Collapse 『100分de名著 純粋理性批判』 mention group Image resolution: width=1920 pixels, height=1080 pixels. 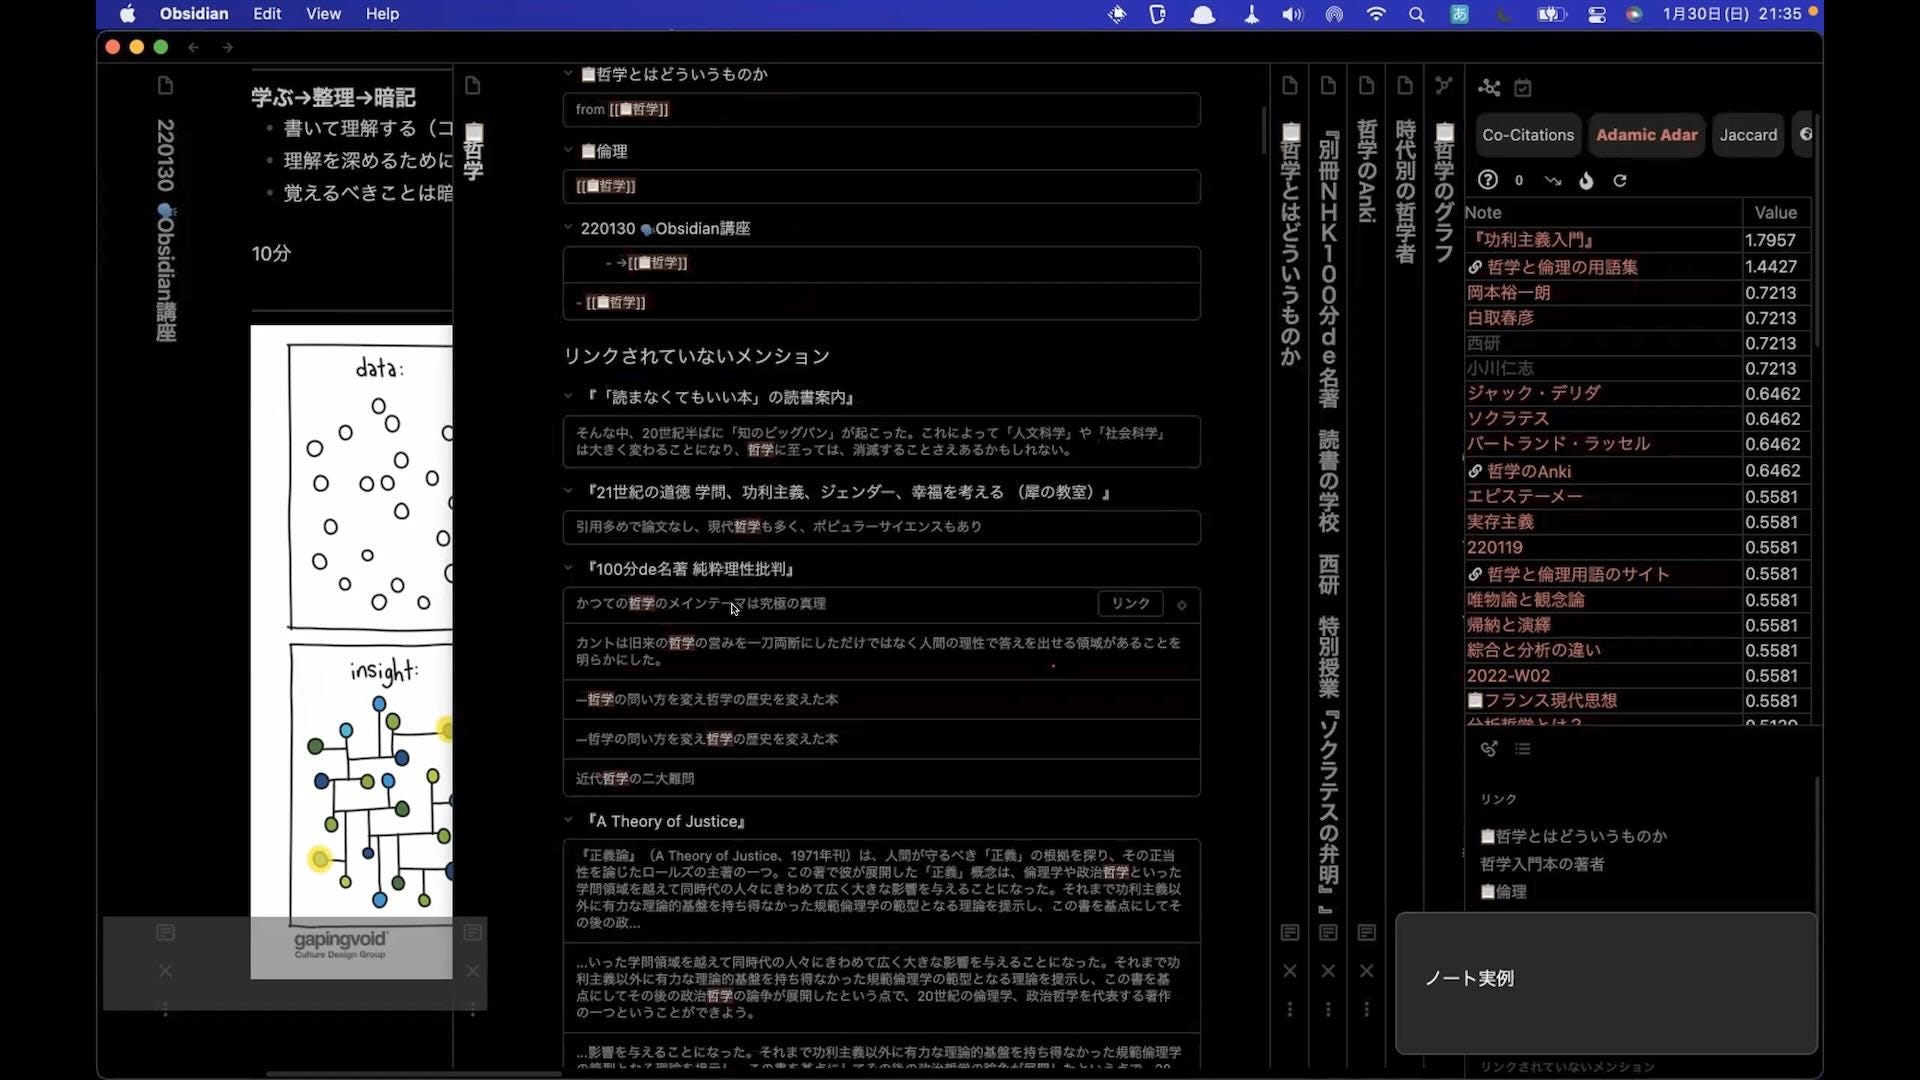coord(568,569)
